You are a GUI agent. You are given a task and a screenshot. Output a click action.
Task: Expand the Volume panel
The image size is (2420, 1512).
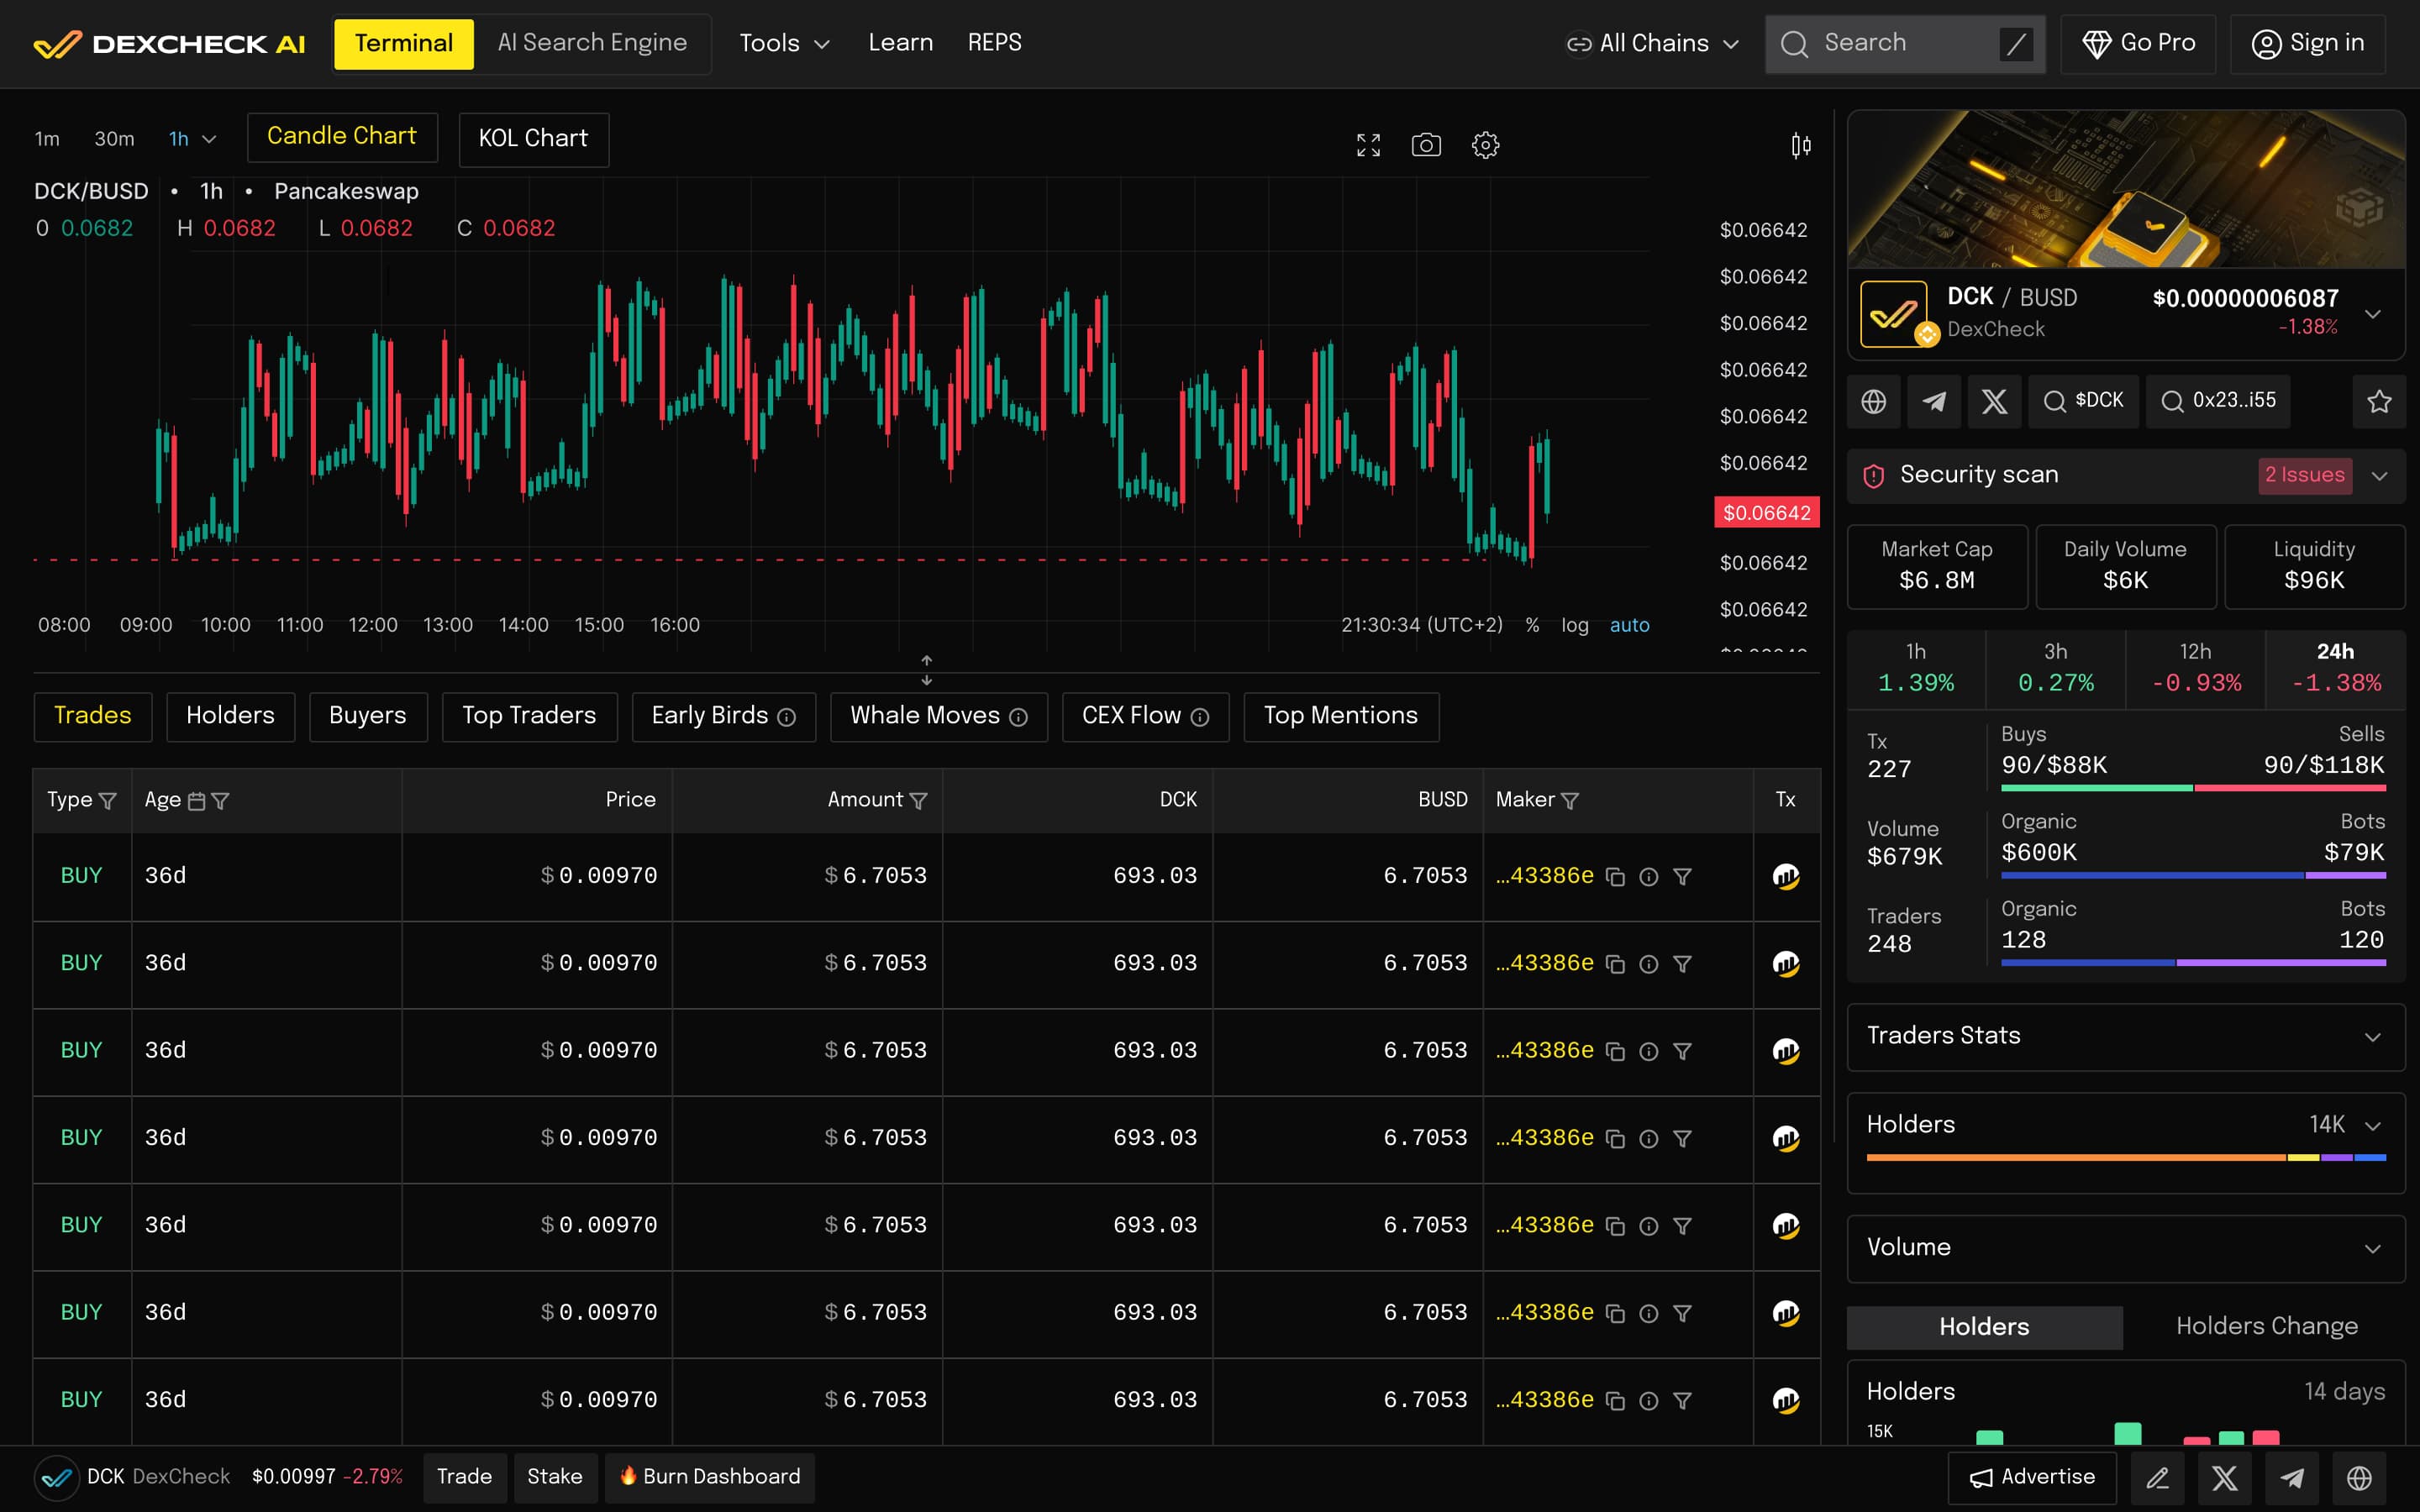[x=2126, y=1248]
